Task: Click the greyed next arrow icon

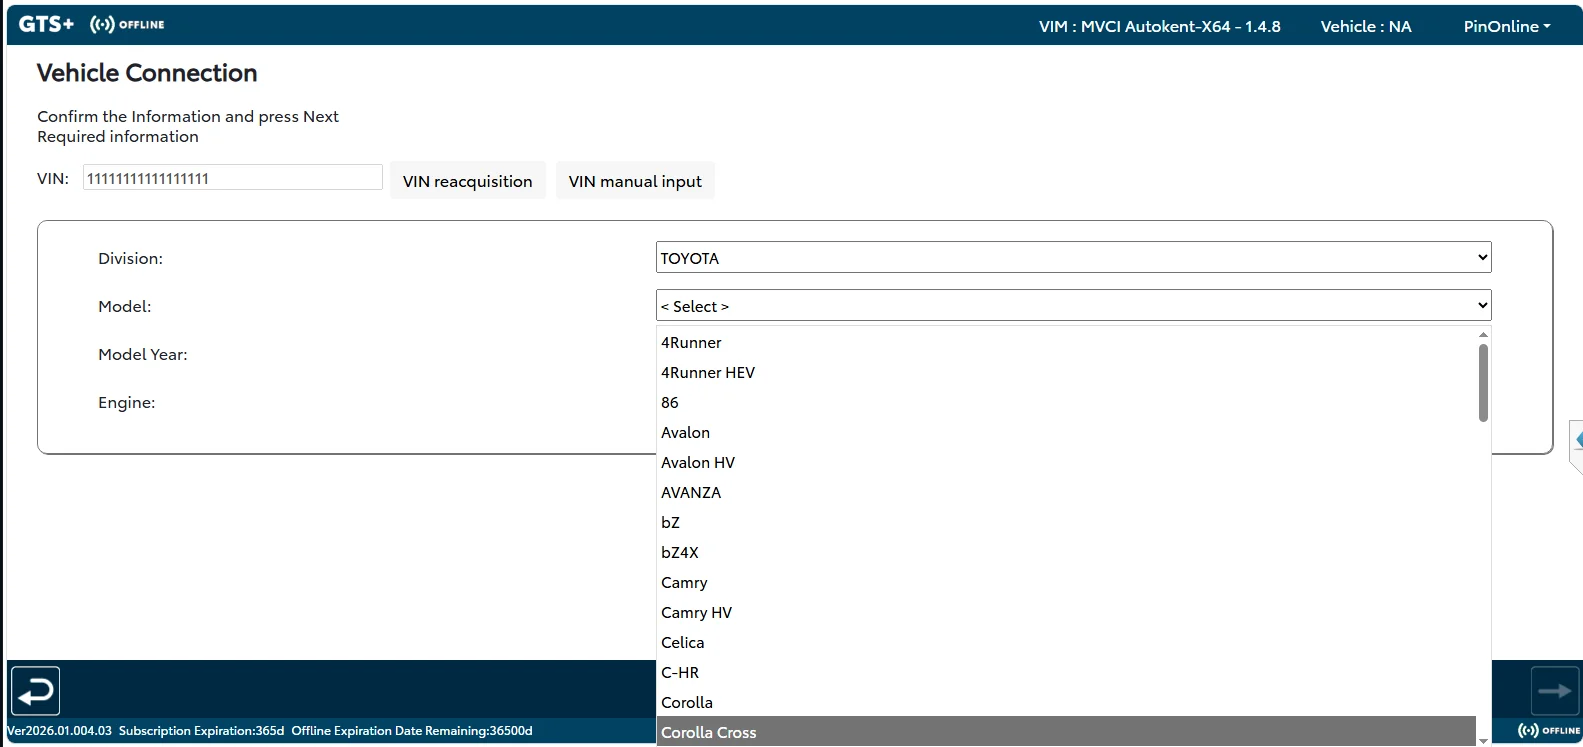Action: click(x=1555, y=691)
